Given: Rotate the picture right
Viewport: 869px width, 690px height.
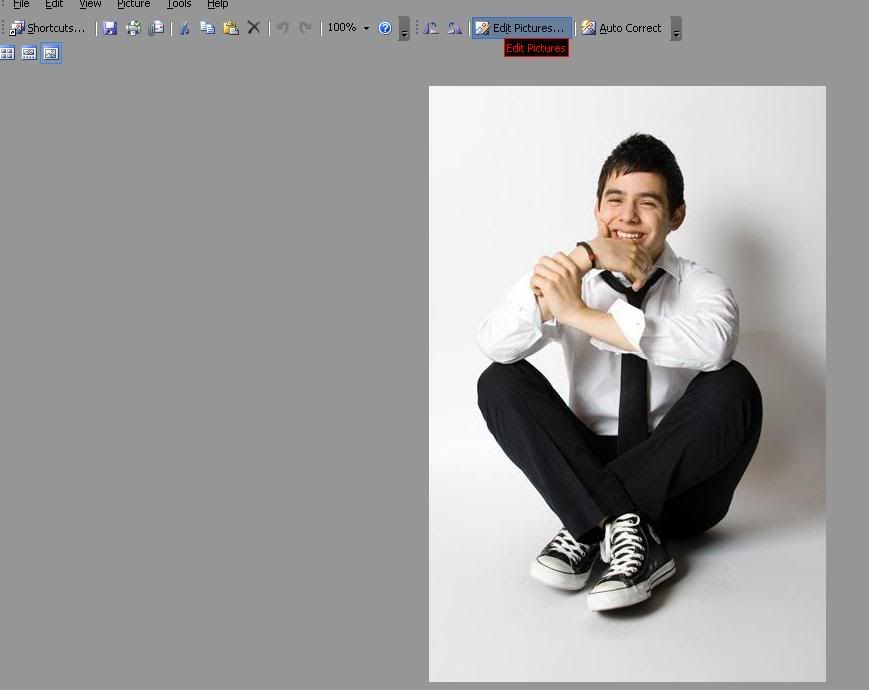Looking at the screenshot, I should click(x=455, y=28).
